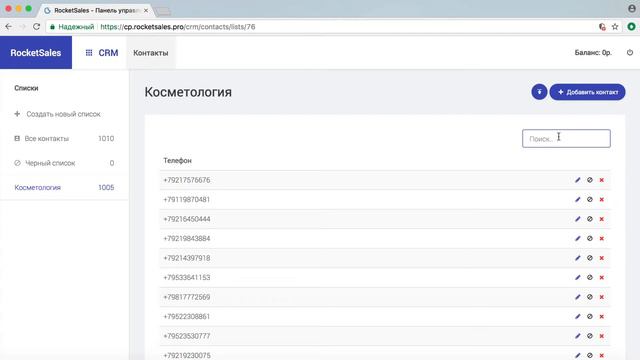
Task: Focus the Поиск search field
Action: [567, 138]
